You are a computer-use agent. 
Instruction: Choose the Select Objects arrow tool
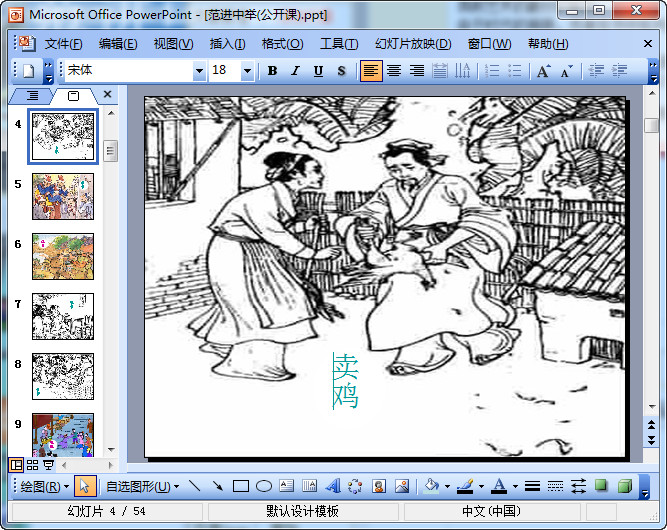pos(85,486)
